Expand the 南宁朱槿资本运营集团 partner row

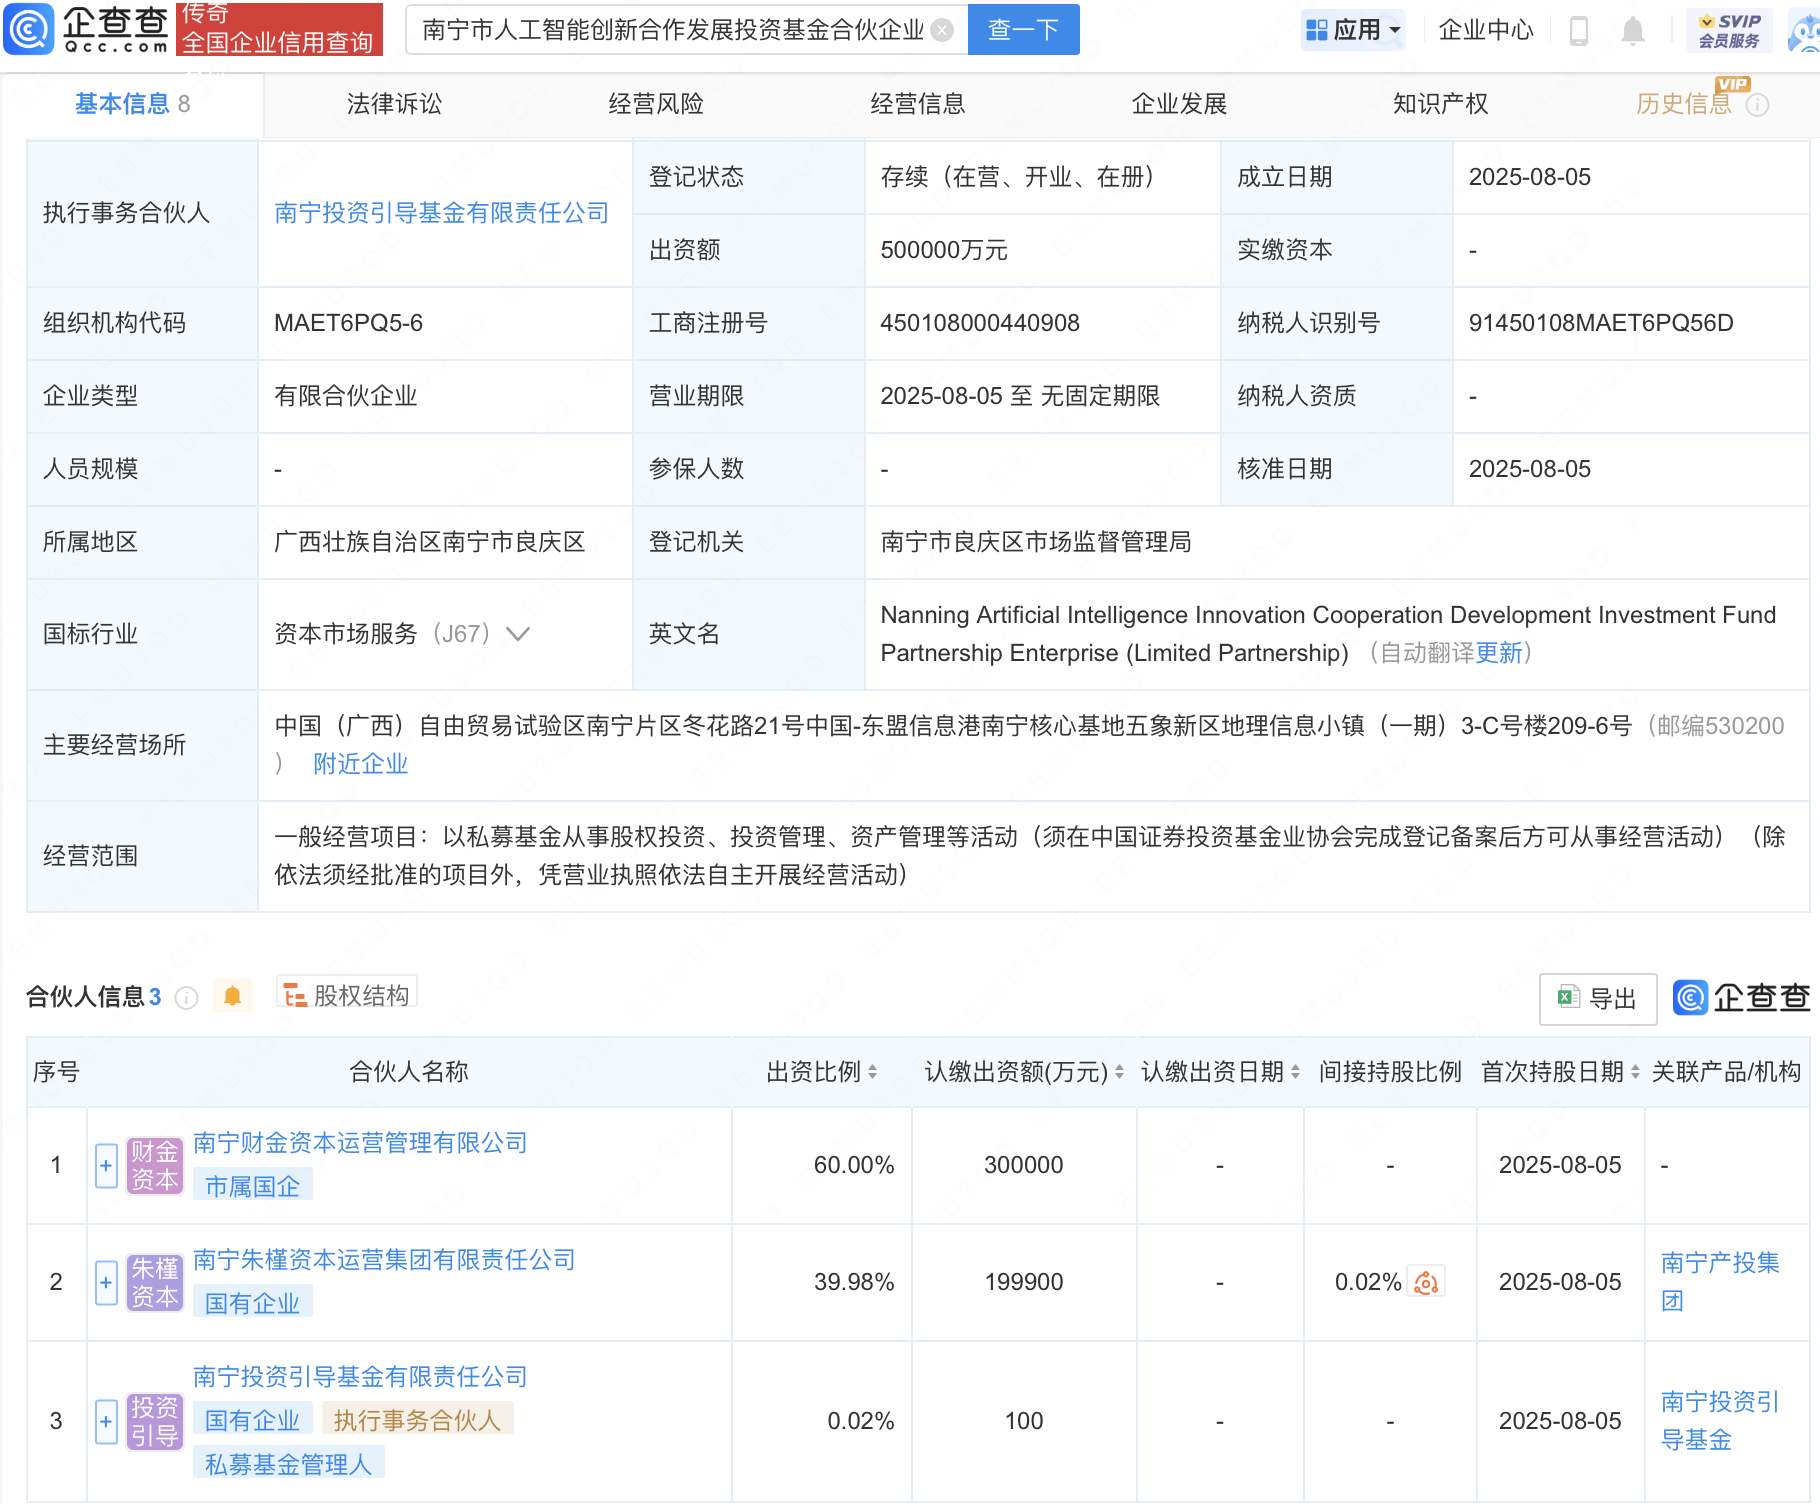click(x=106, y=1283)
